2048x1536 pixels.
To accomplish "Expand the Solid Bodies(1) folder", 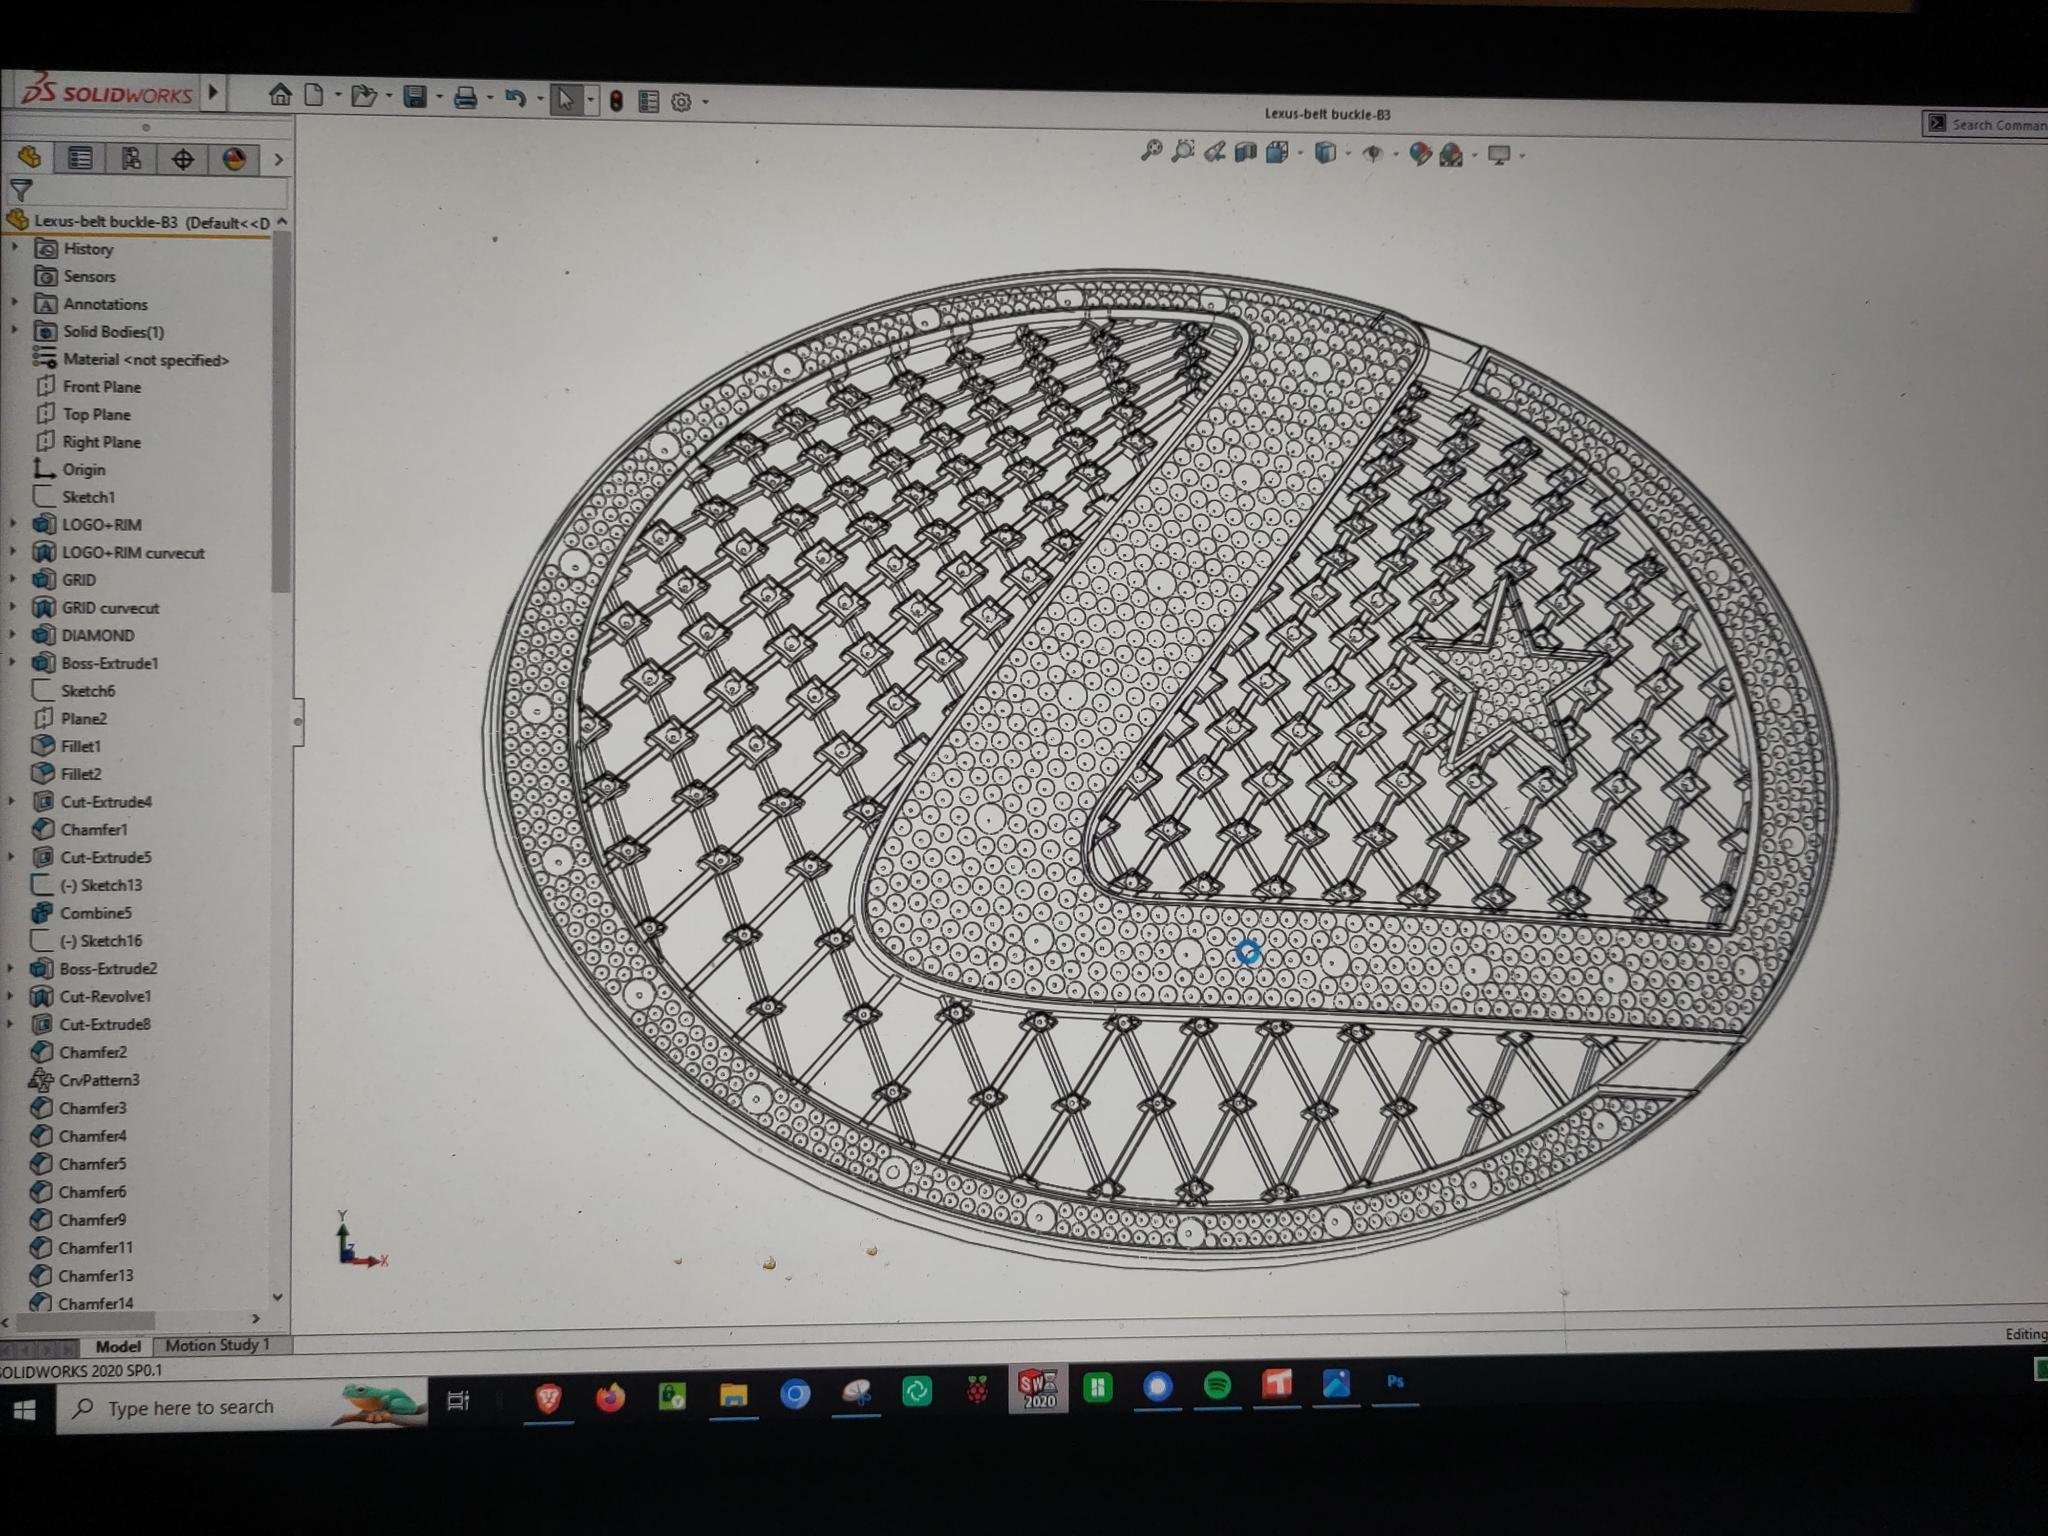I will point(14,329).
